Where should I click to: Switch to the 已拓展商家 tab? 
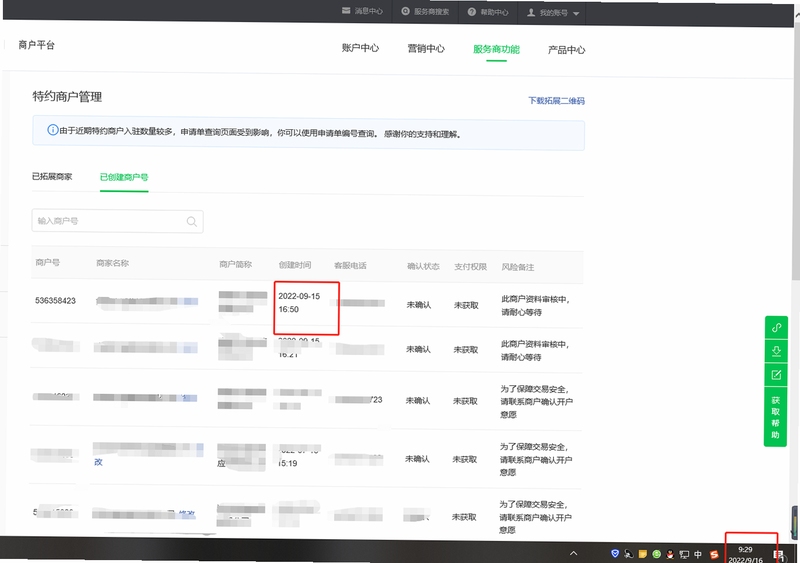click(x=52, y=177)
